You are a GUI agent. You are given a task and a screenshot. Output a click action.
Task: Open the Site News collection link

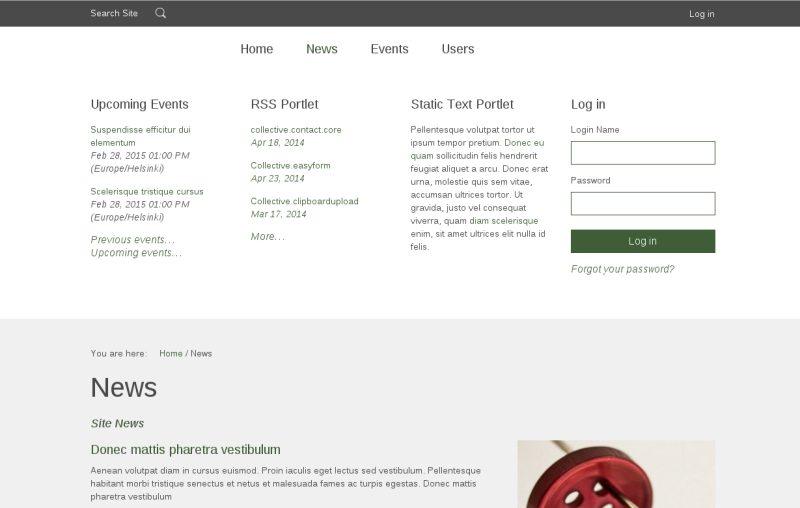click(x=117, y=423)
